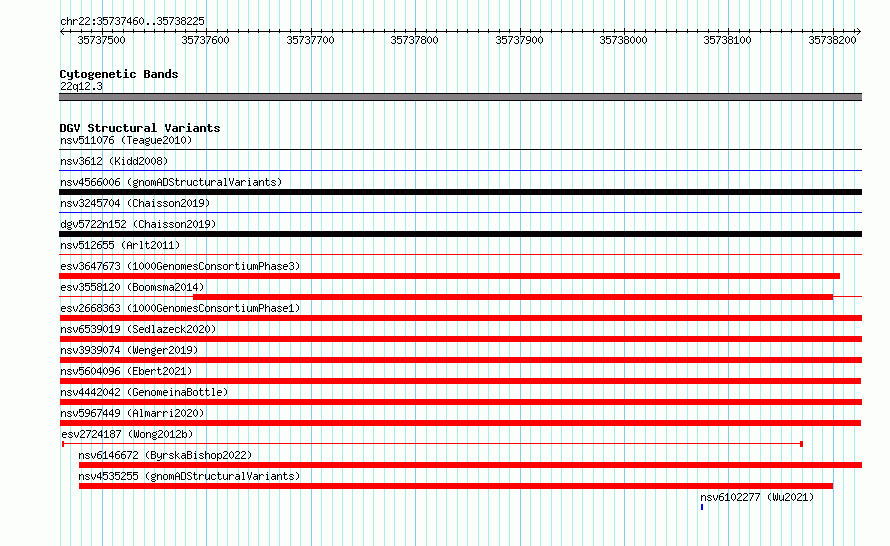Click the red bar under nsv4535255

pyautogui.click(x=456, y=486)
